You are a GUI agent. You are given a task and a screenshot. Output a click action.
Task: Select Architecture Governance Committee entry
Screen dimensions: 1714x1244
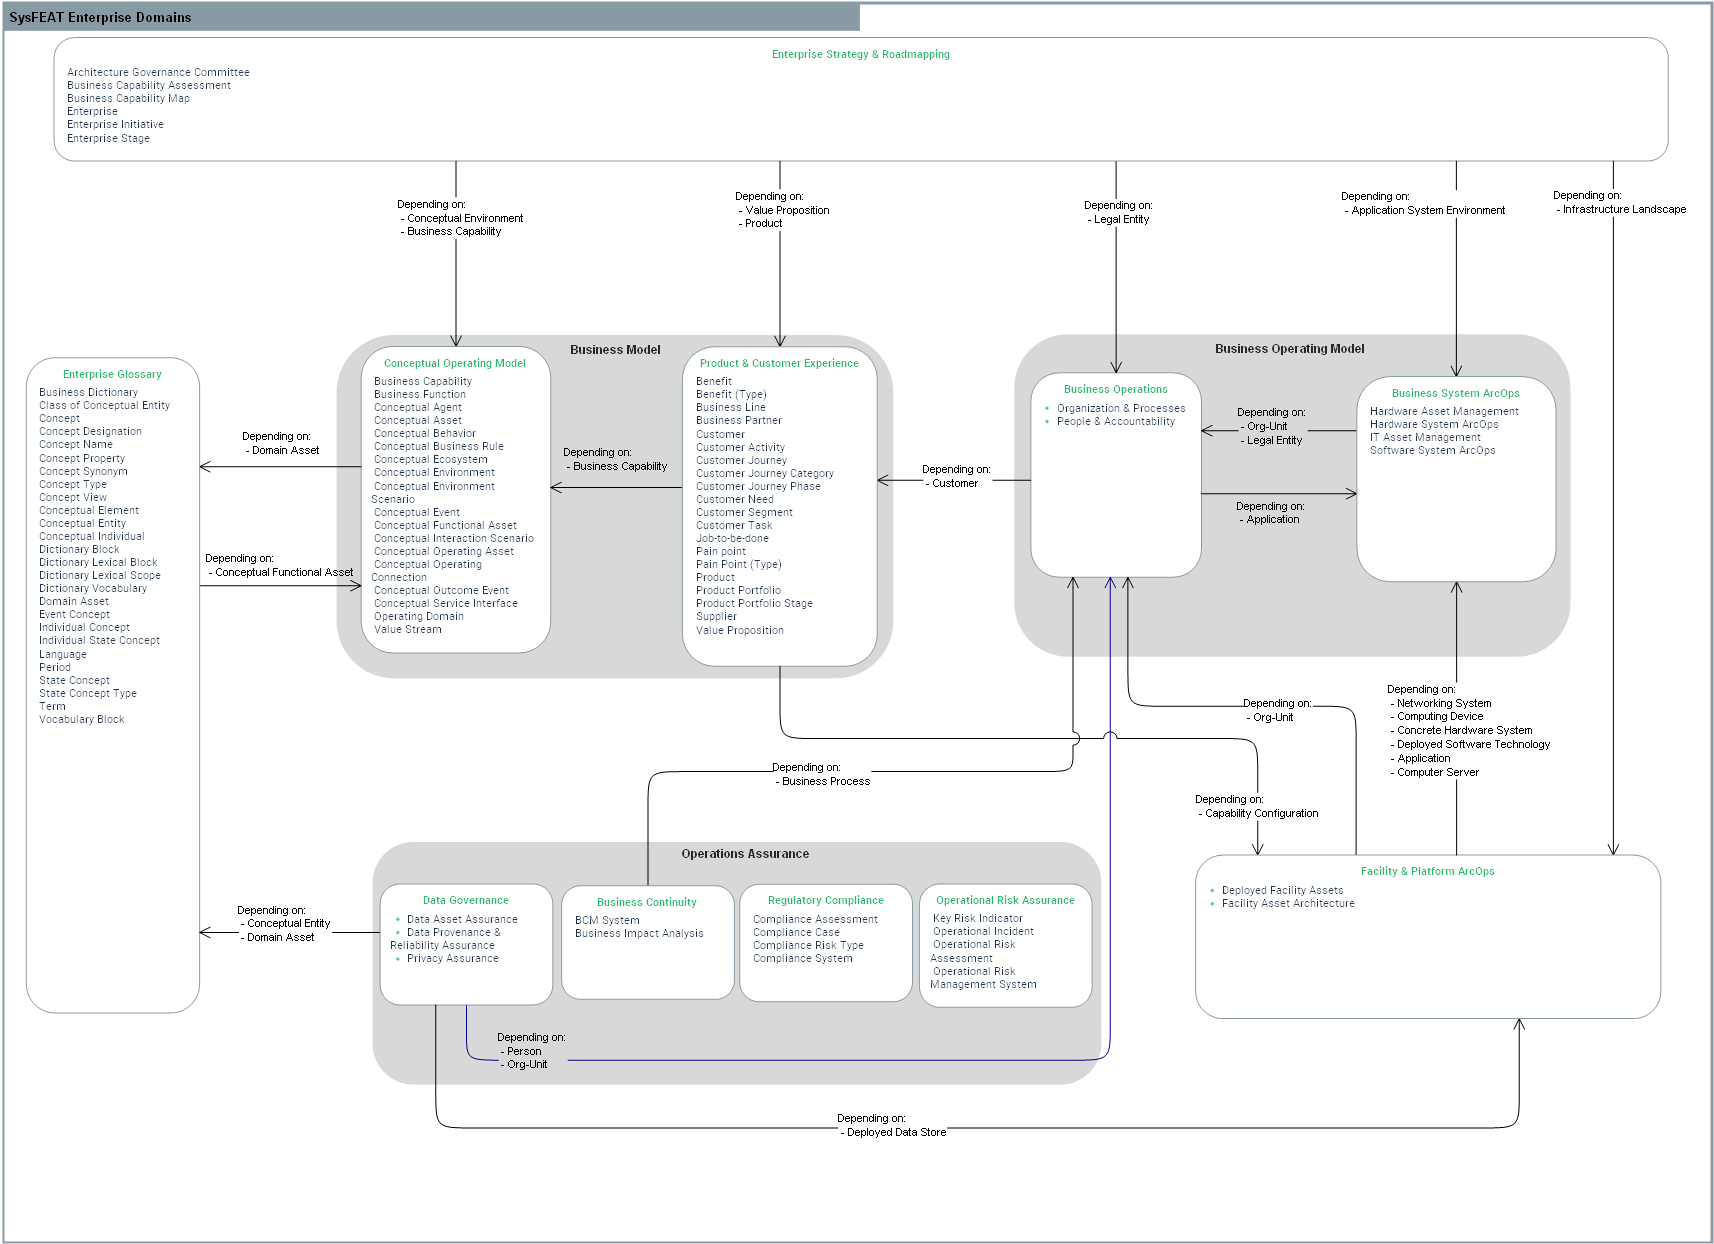point(158,72)
